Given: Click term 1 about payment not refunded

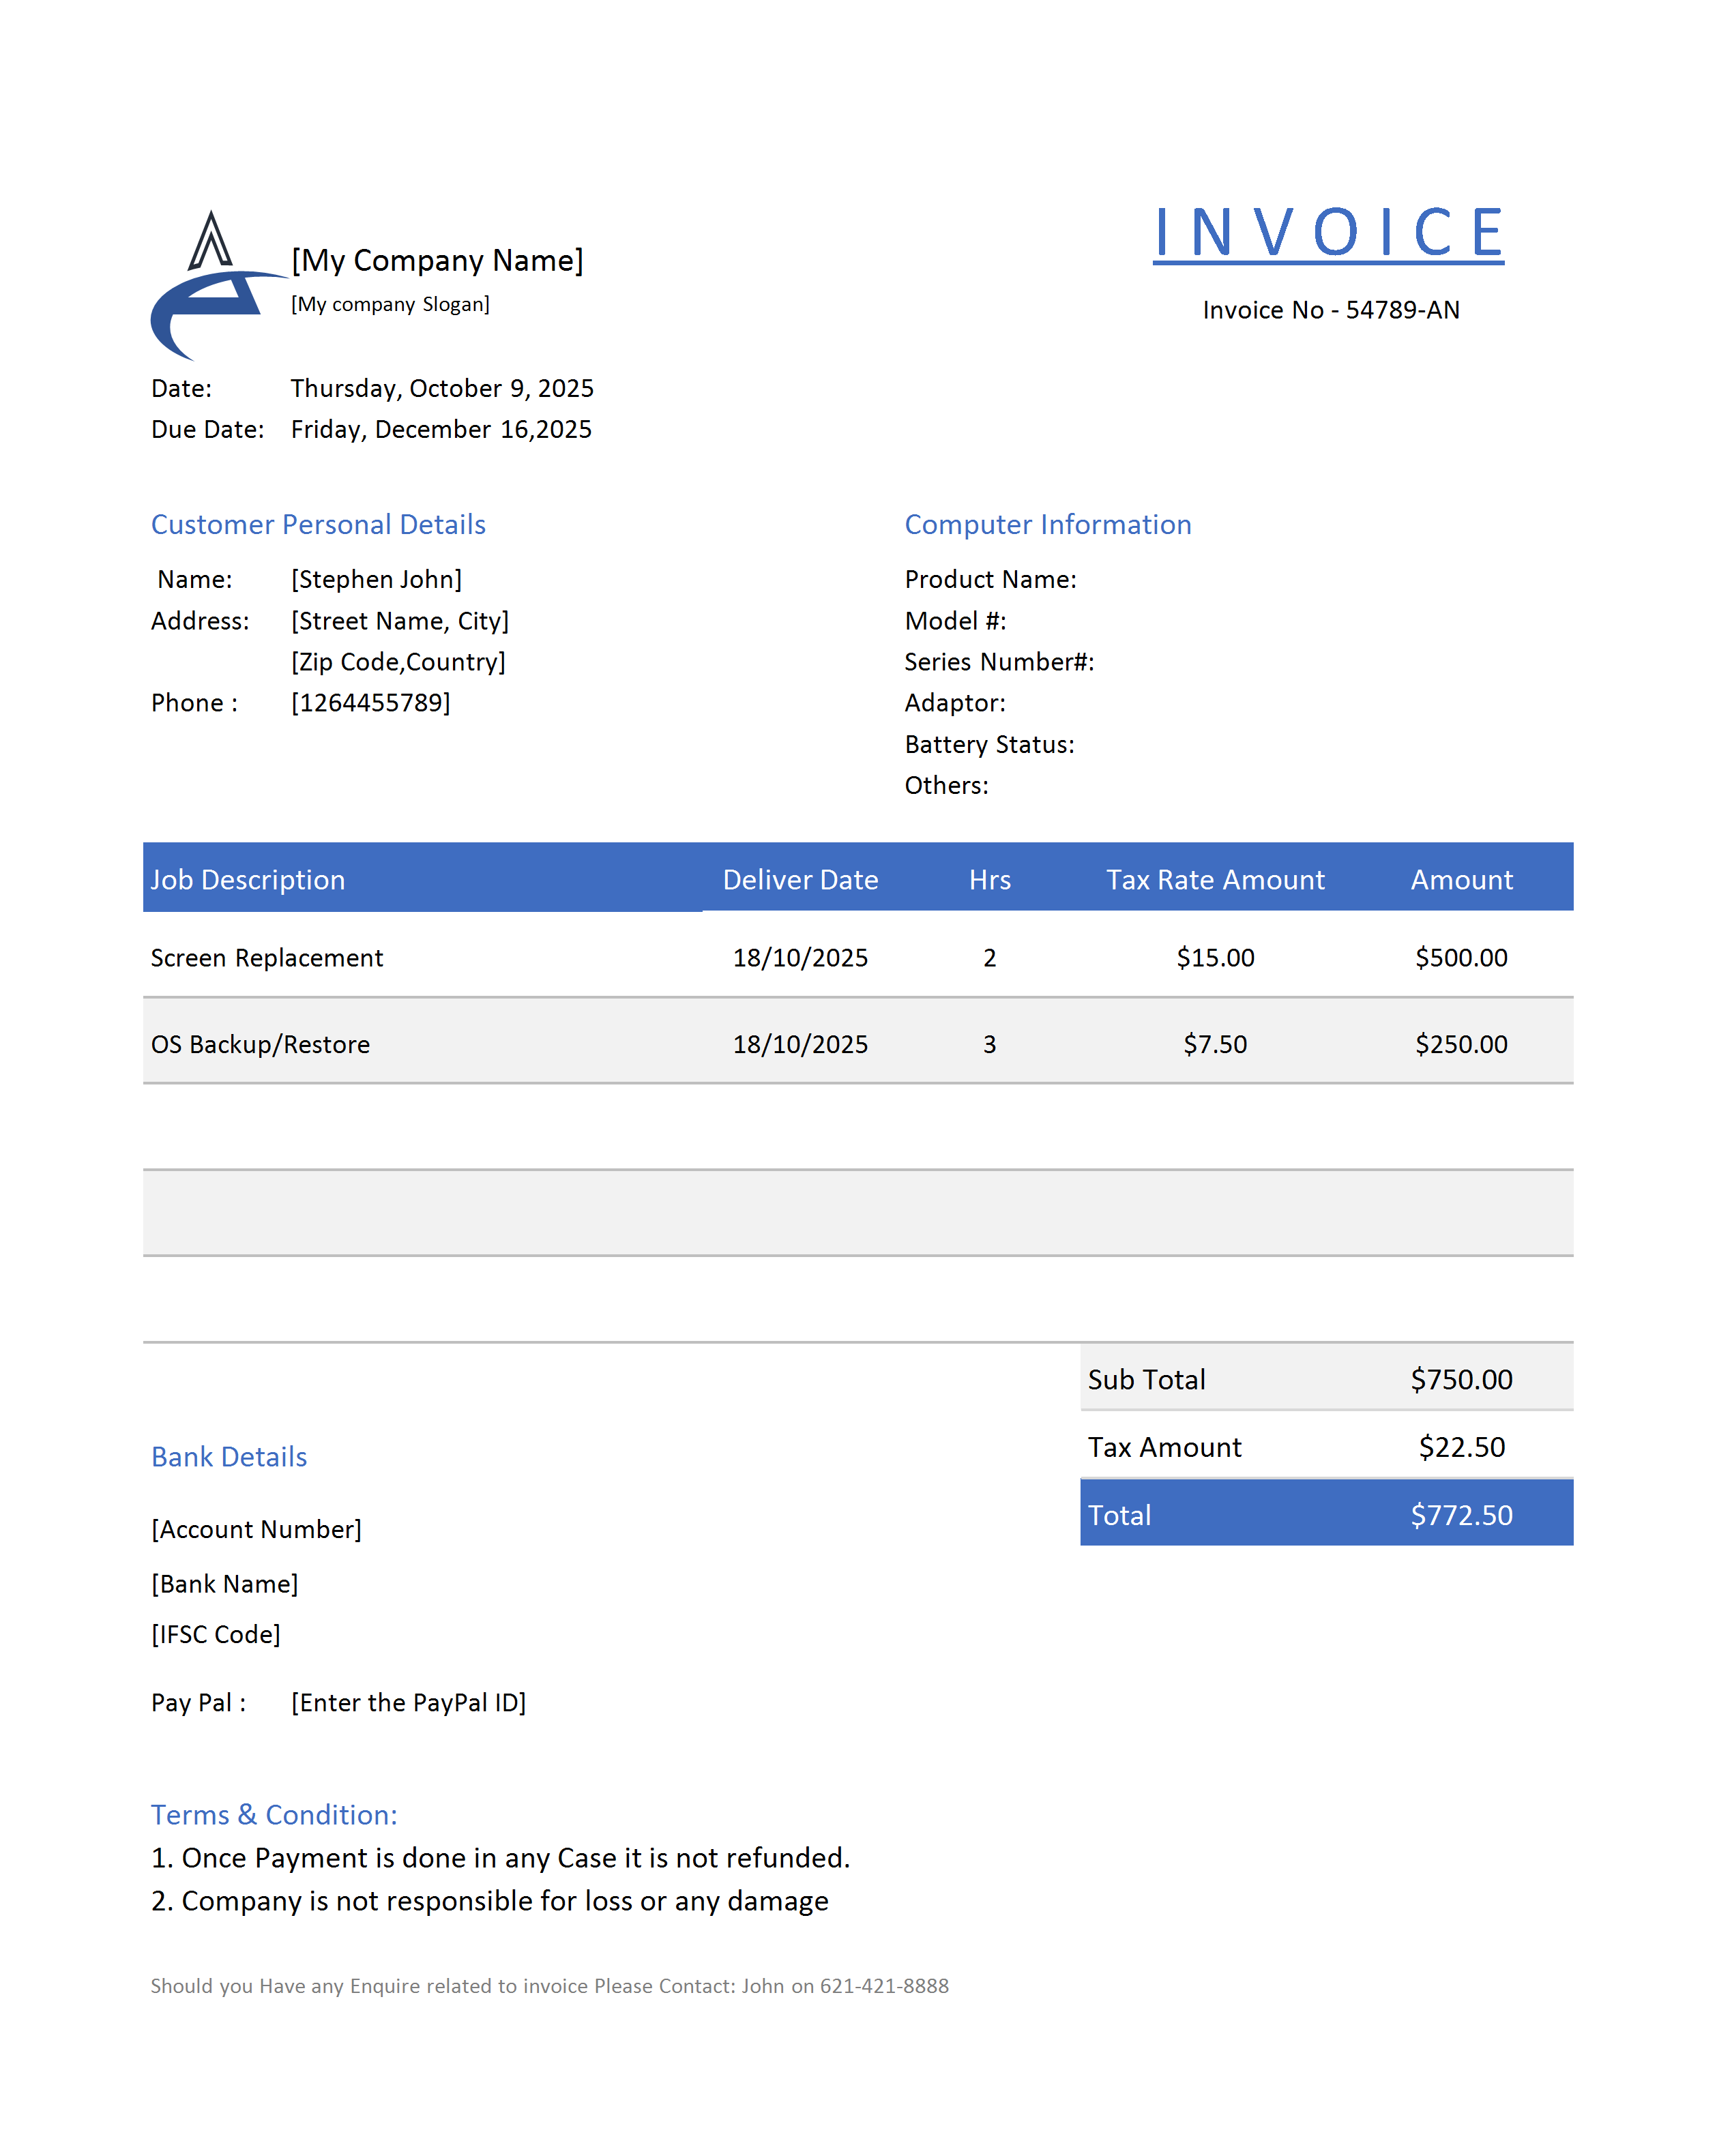Looking at the screenshot, I should [x=500, y=1858].
